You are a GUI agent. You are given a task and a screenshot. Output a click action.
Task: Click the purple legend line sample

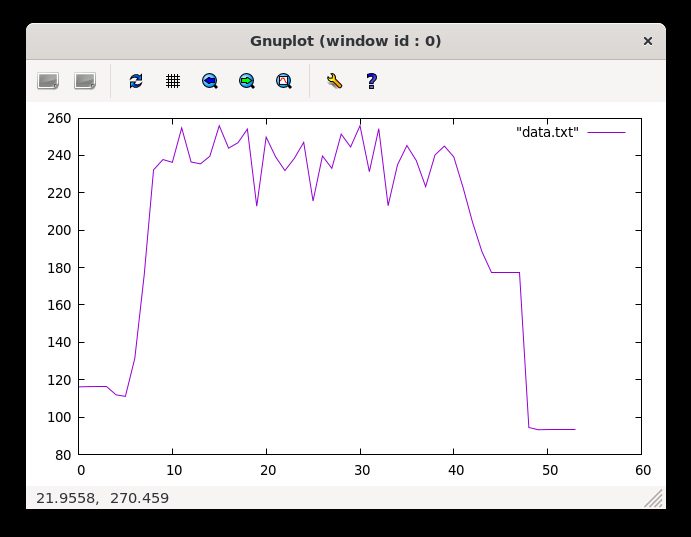[606, 132]
